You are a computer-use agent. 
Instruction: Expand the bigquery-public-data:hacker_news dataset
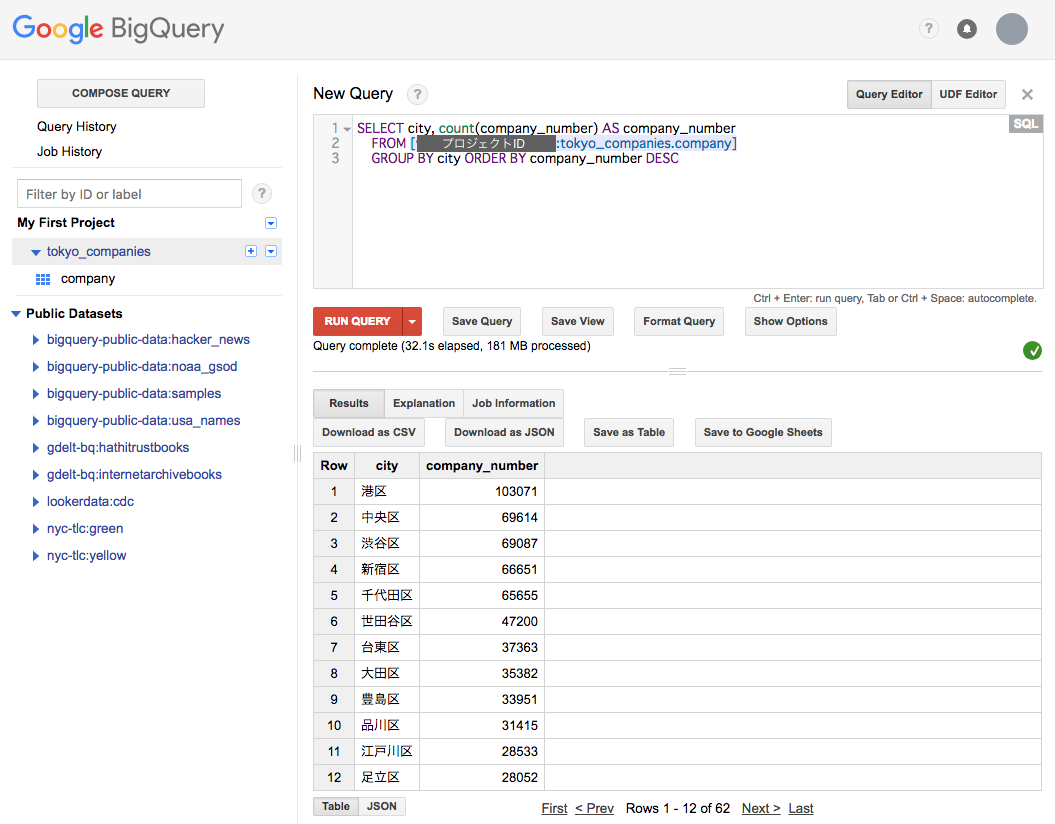(x=36, y=340)
